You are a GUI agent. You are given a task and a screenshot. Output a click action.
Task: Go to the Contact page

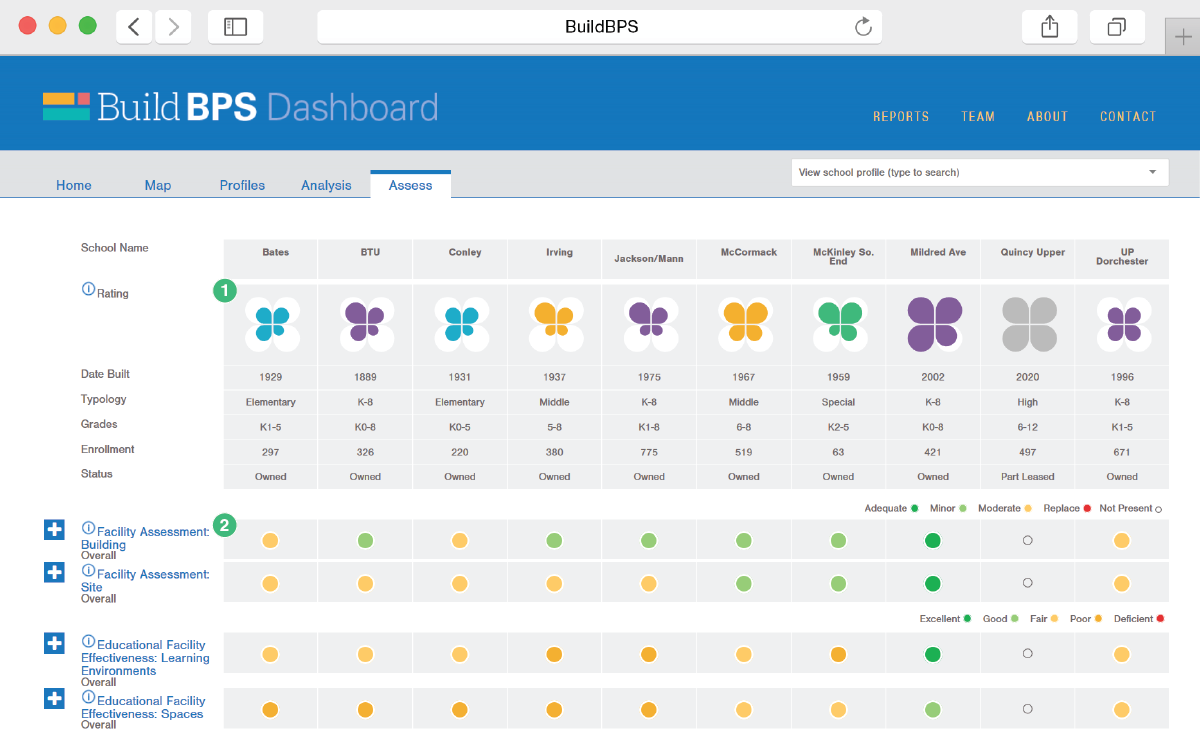click(1127, 116)
